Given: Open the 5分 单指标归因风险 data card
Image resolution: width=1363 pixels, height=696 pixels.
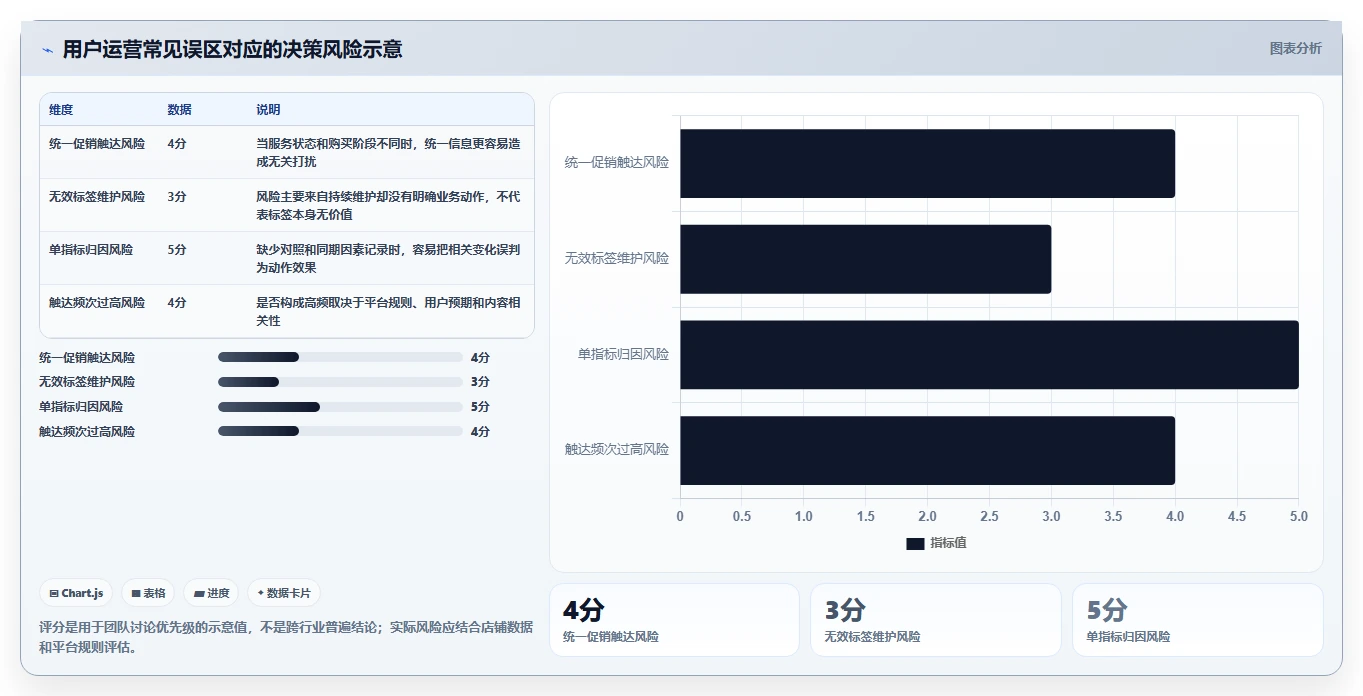Looking at the screenshot, I should [1198, 620].
